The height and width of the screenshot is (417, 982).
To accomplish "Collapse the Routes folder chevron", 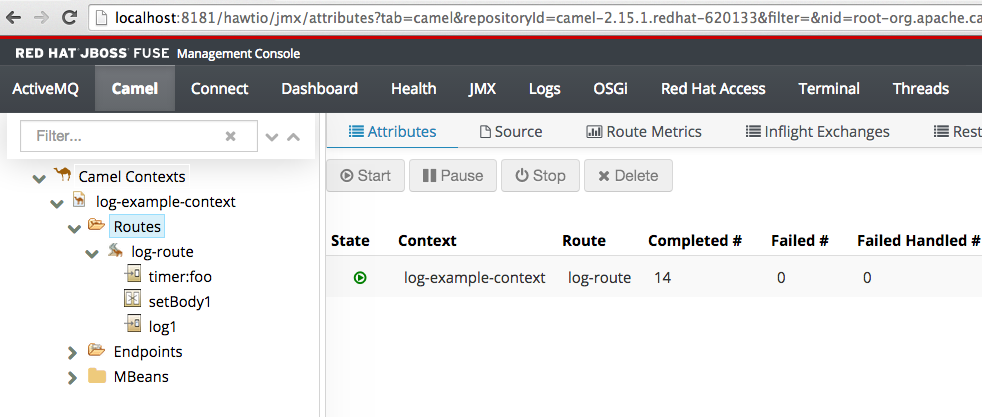I will [x=75, y=229].
